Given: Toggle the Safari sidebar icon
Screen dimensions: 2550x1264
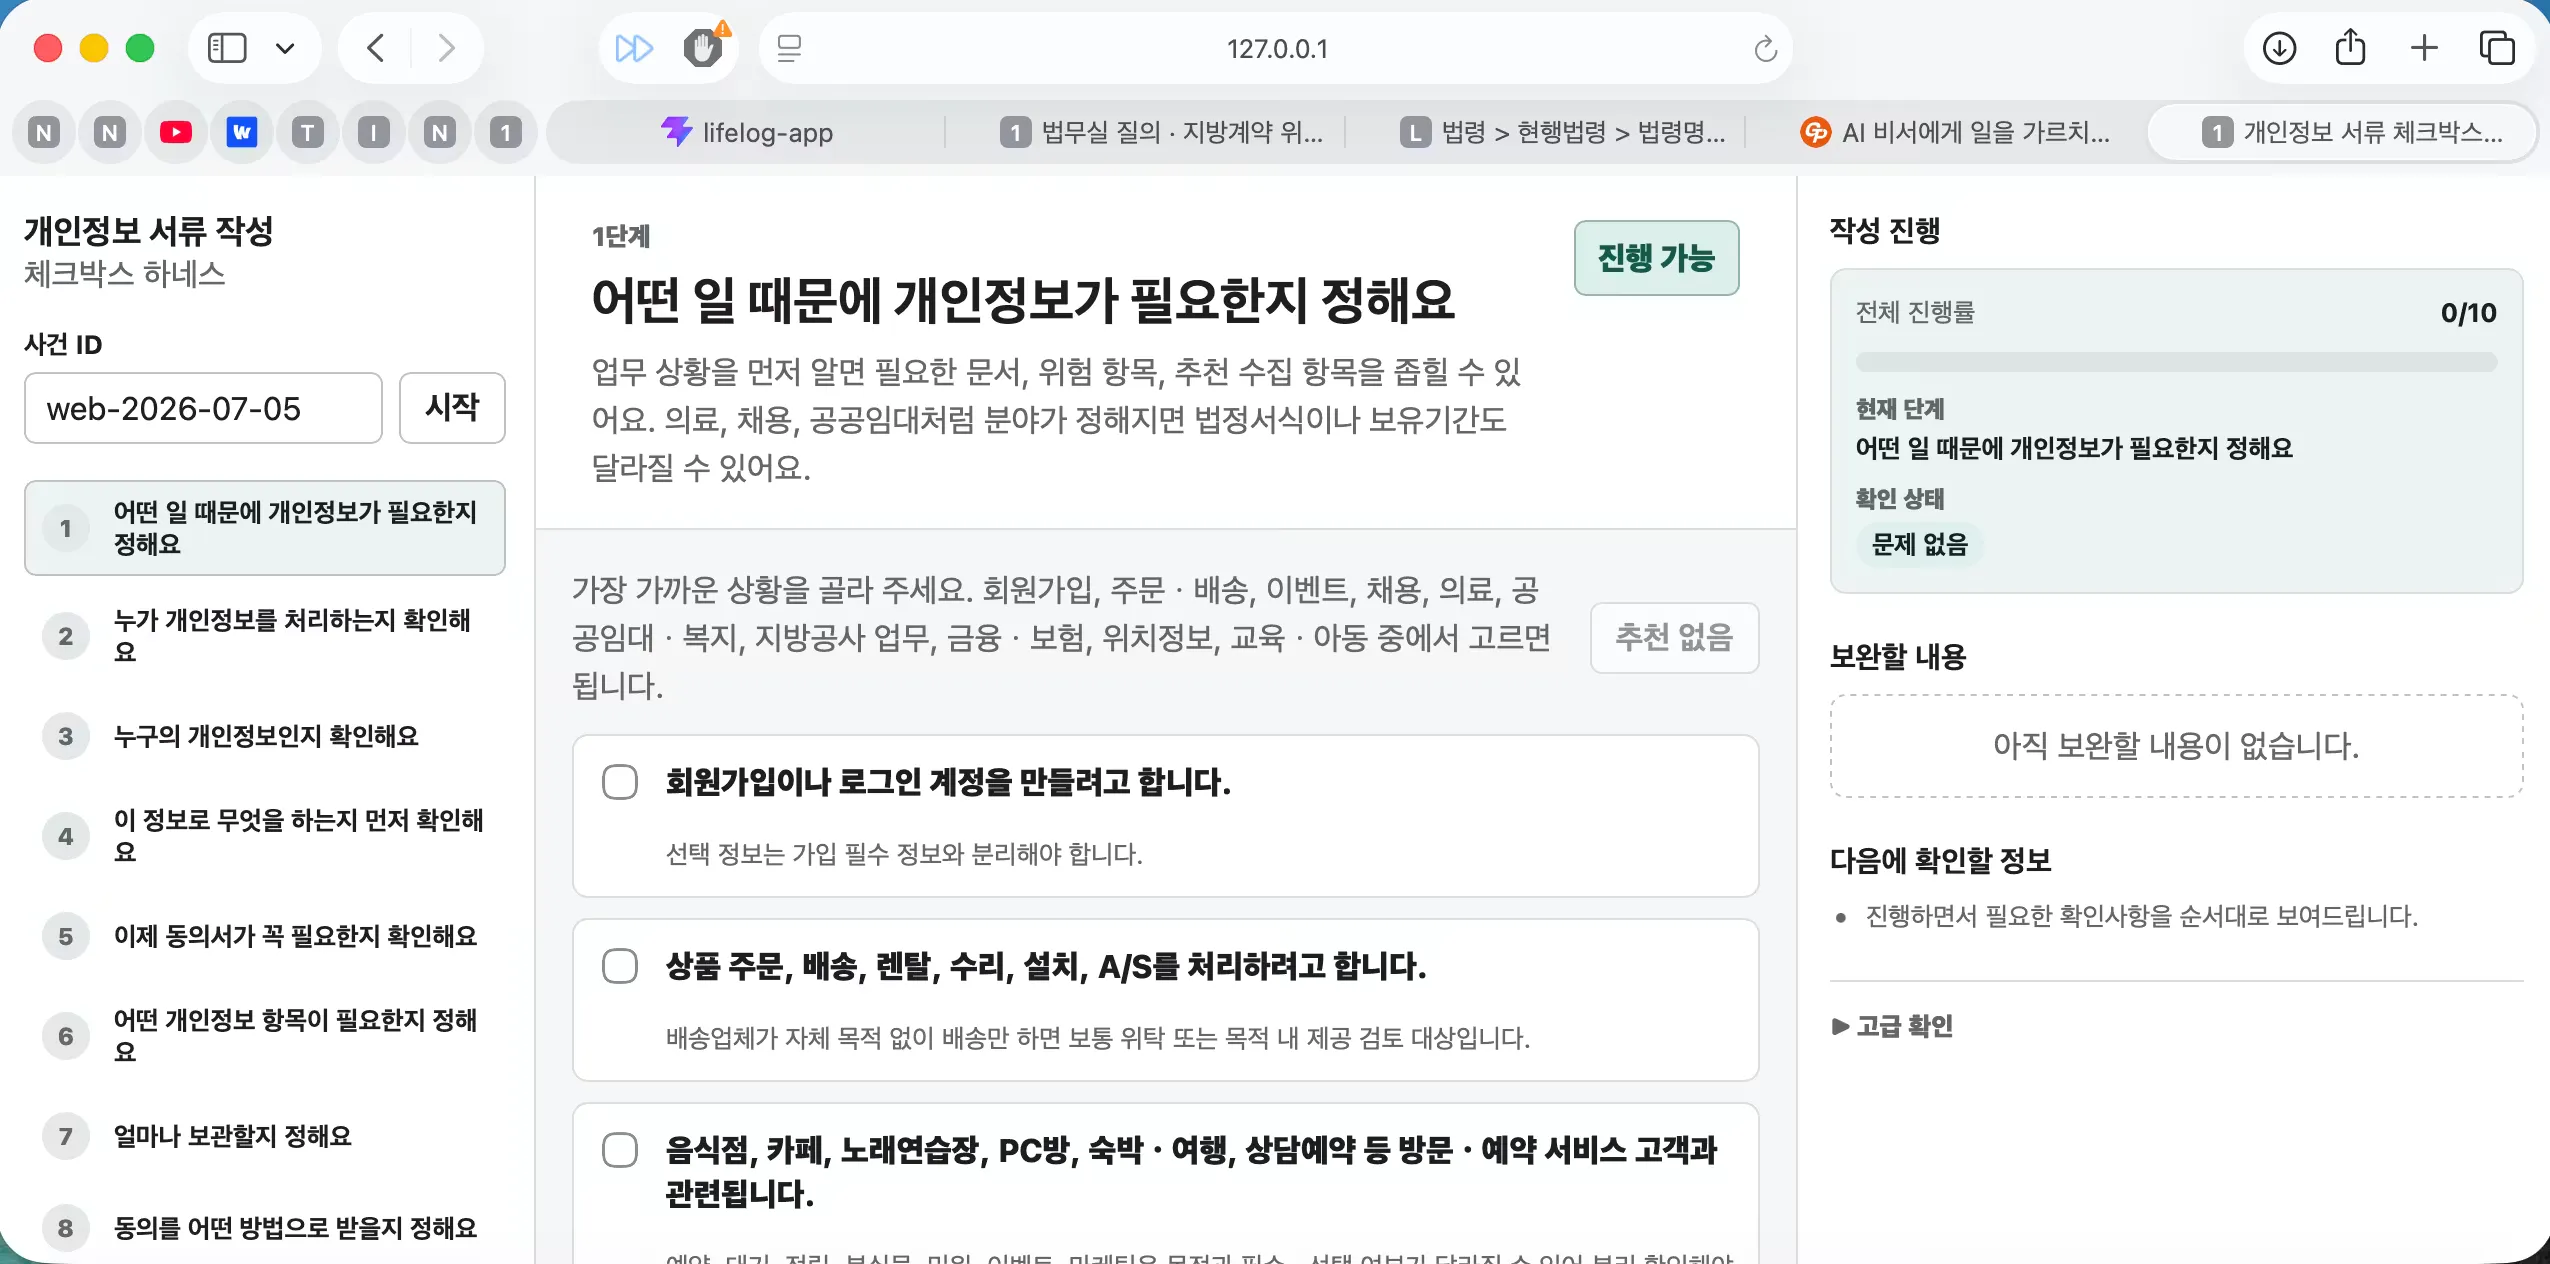Looking at the screenshot, I should coord(227,48).
